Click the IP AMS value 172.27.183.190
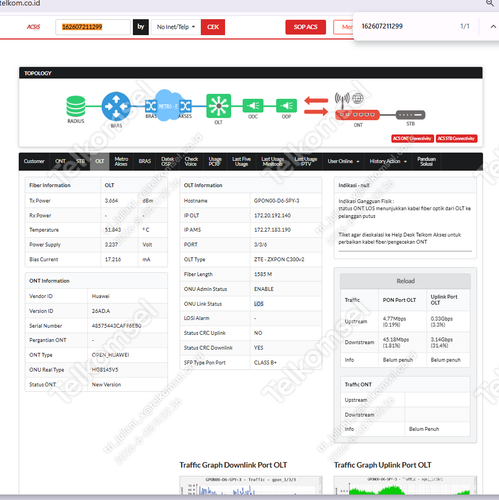499x500 pixels. (272, 230)
